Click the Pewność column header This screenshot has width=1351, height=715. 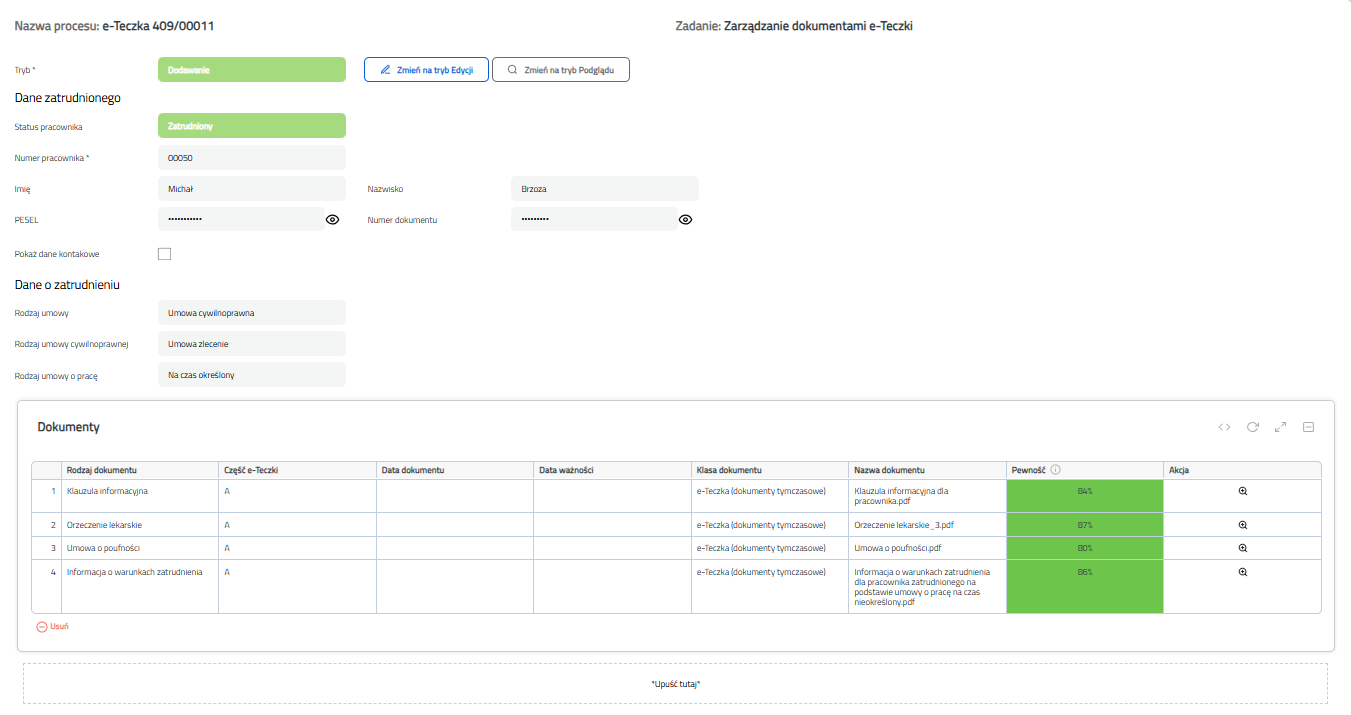coord(1085,470)
